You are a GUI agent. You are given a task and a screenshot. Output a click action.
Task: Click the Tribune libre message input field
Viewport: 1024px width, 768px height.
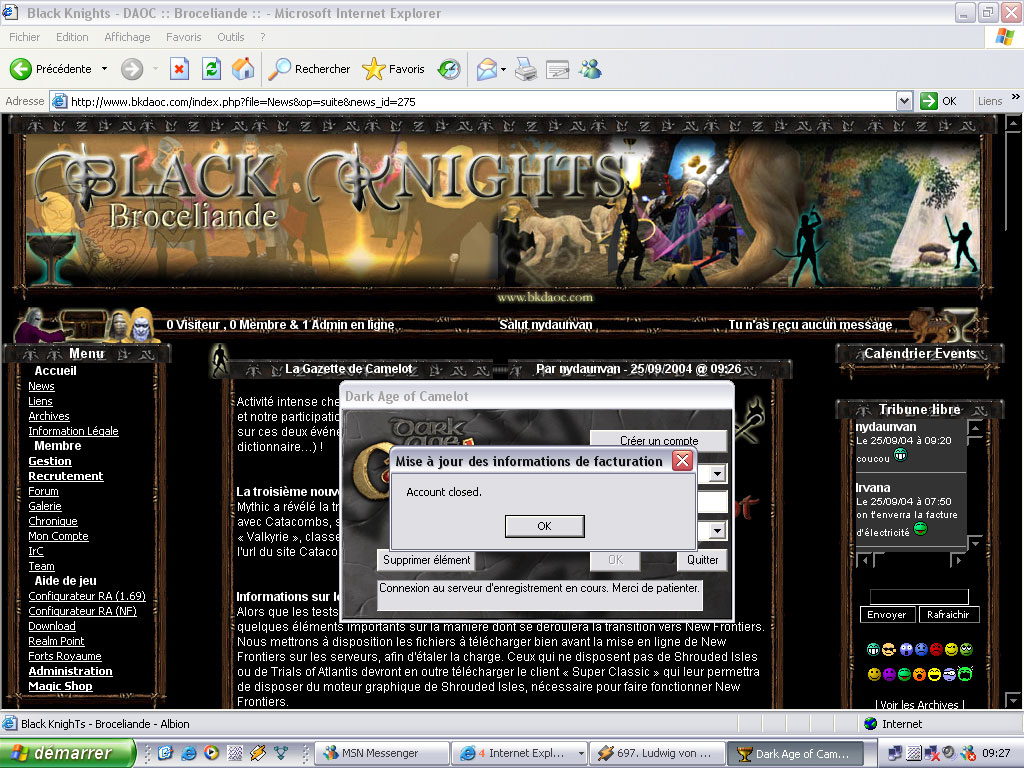point(919,596)
